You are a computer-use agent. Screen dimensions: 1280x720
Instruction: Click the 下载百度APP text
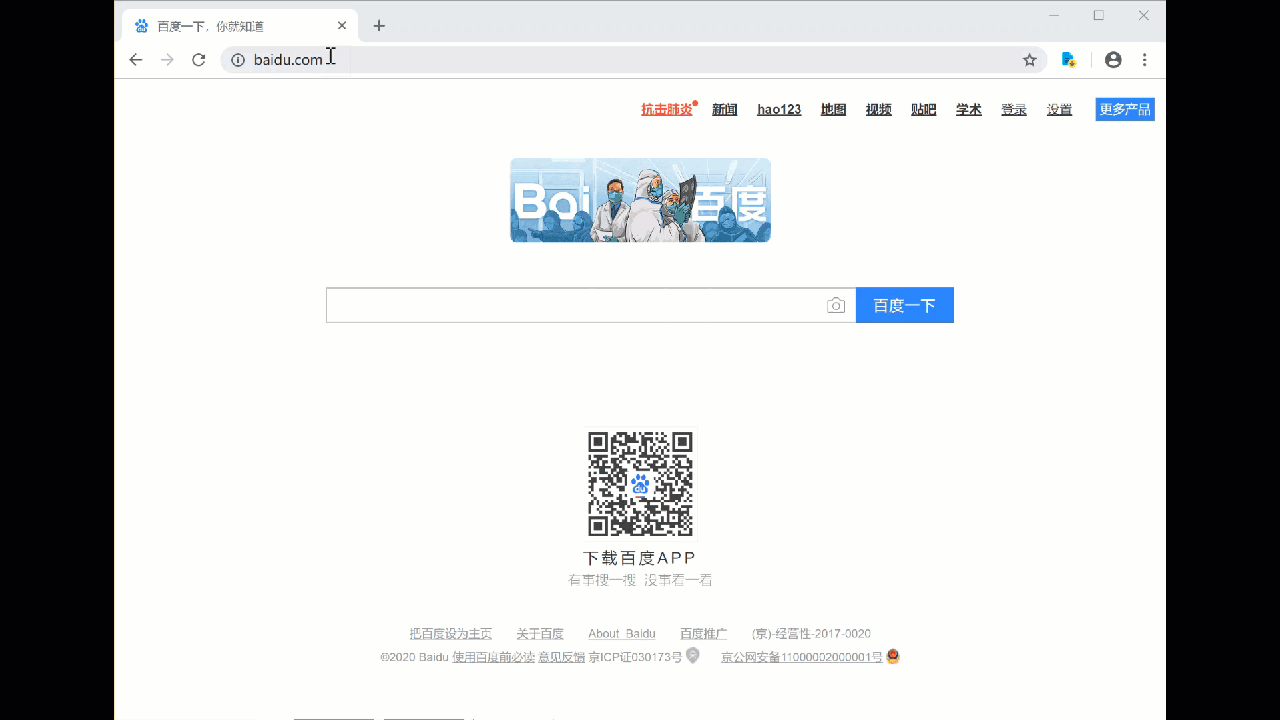[640, 558]
